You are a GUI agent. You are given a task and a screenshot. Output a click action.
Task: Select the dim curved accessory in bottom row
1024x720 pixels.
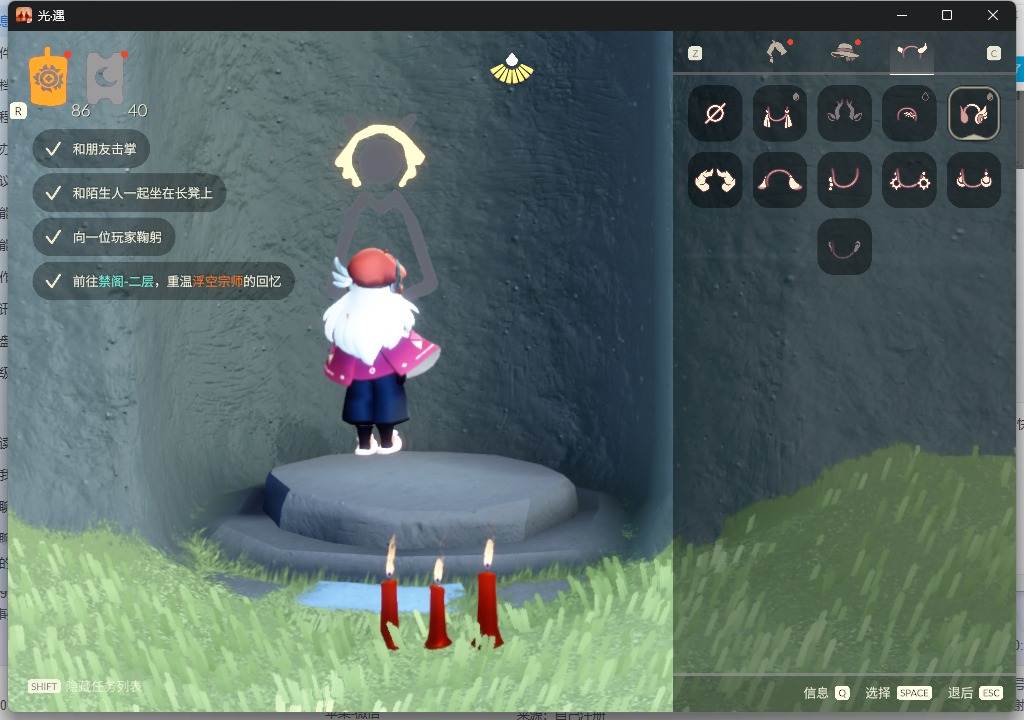844,246
